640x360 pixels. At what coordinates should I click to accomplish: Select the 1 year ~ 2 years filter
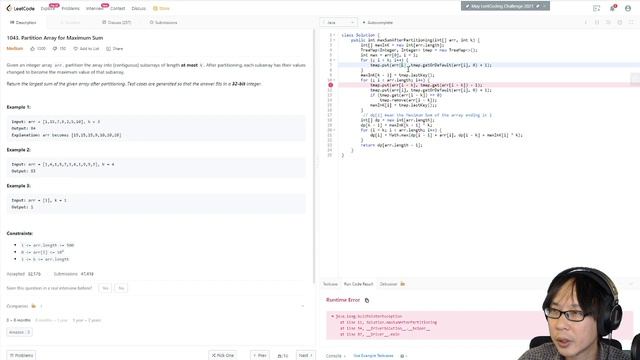(87, 320)
